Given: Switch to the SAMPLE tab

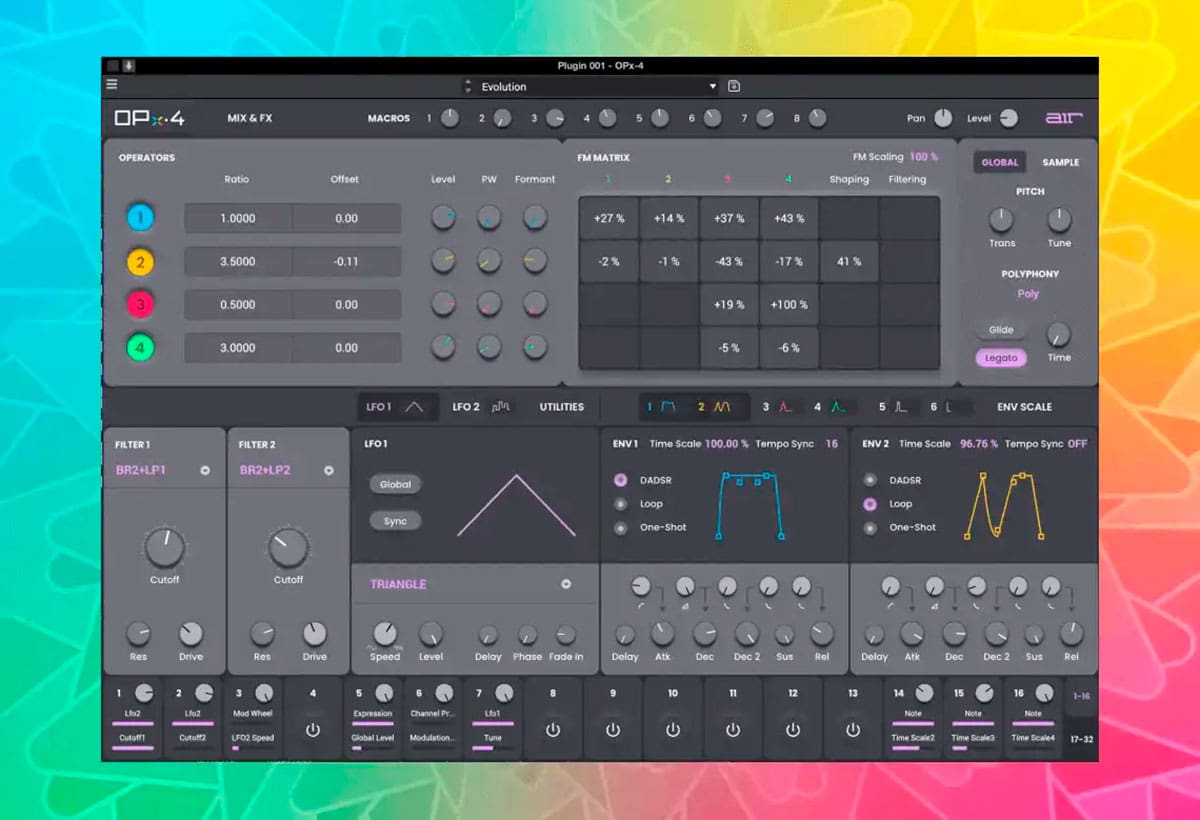Looking at the screenshot, I should point(1061,162).
